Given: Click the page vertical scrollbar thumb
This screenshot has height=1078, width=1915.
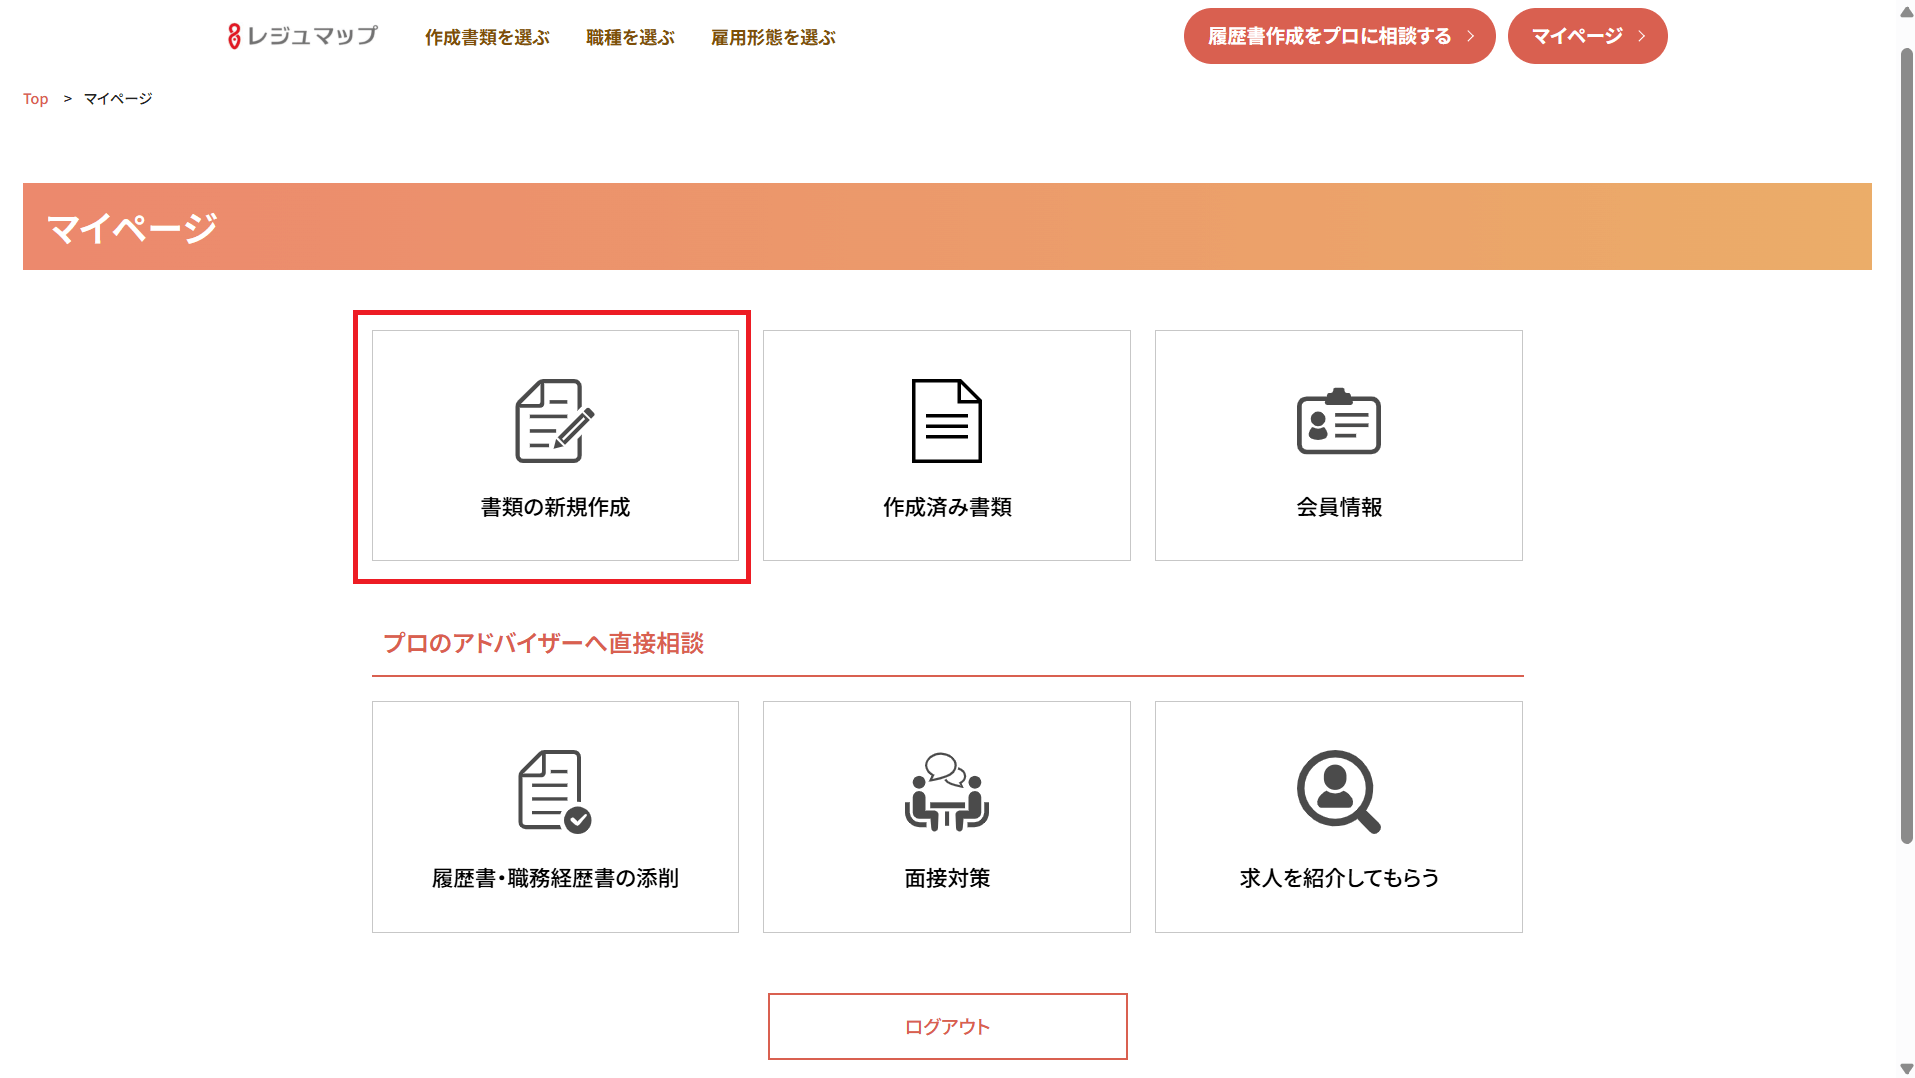Looking at the screenshot, I should (1906, 440).
